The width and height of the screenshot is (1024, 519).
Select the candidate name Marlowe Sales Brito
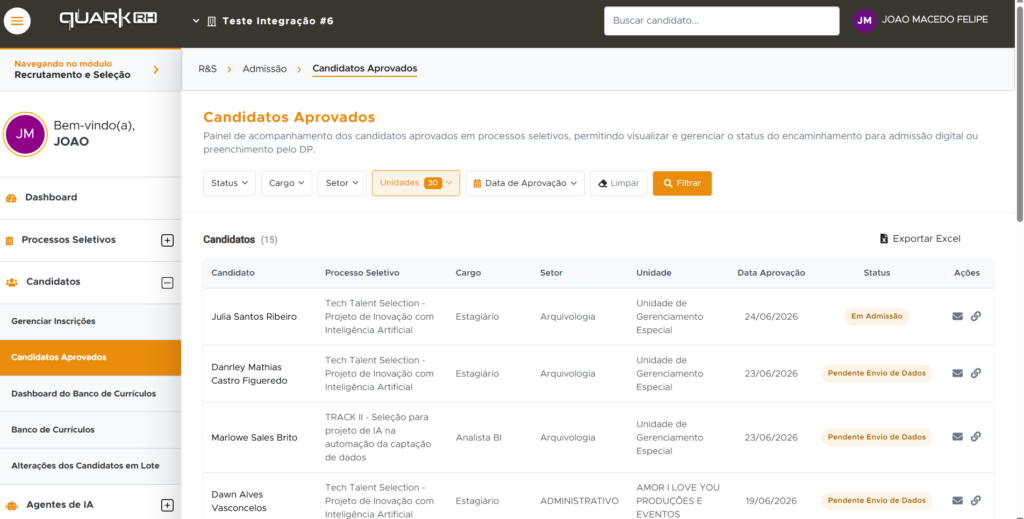click(255, 437)
